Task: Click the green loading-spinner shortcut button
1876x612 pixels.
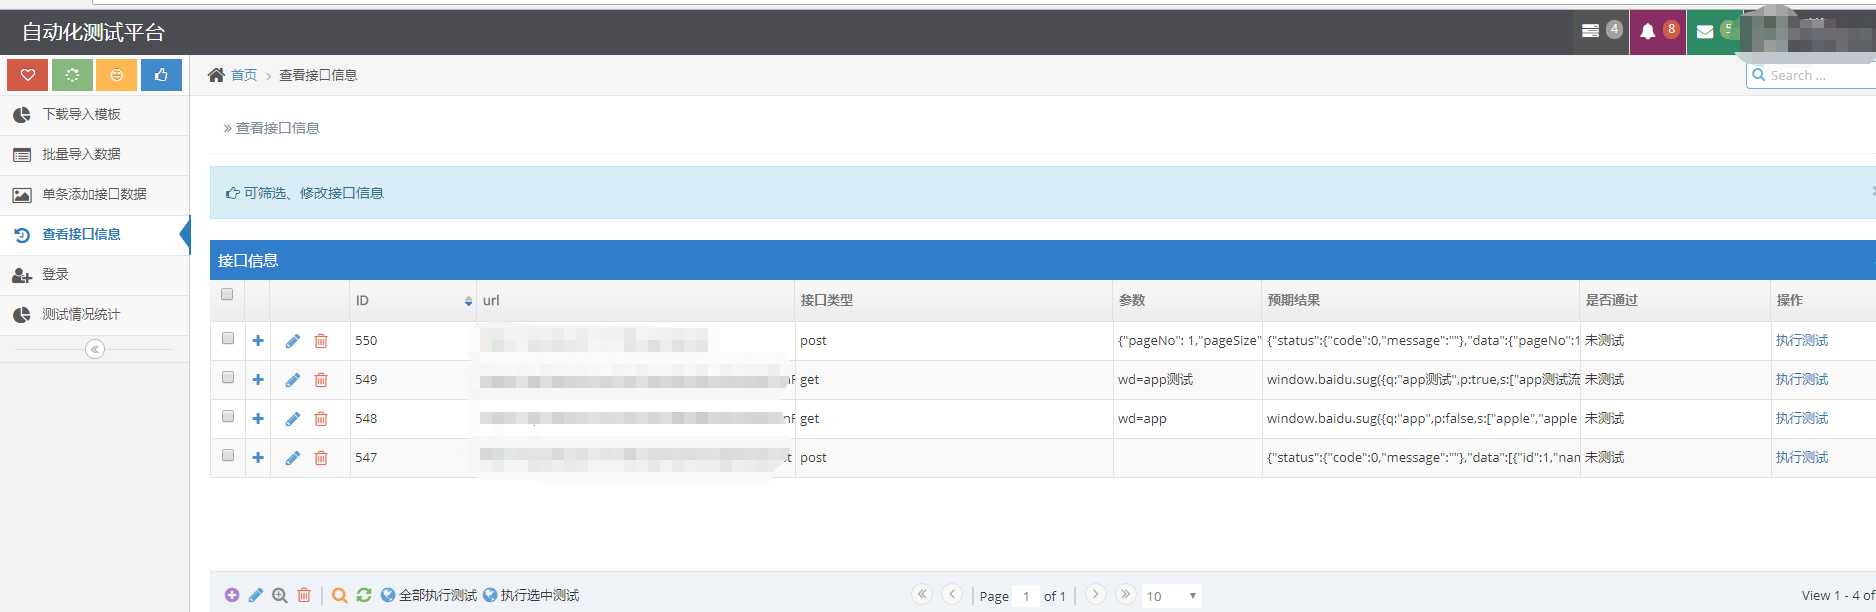Action: [x=72, y=75]
